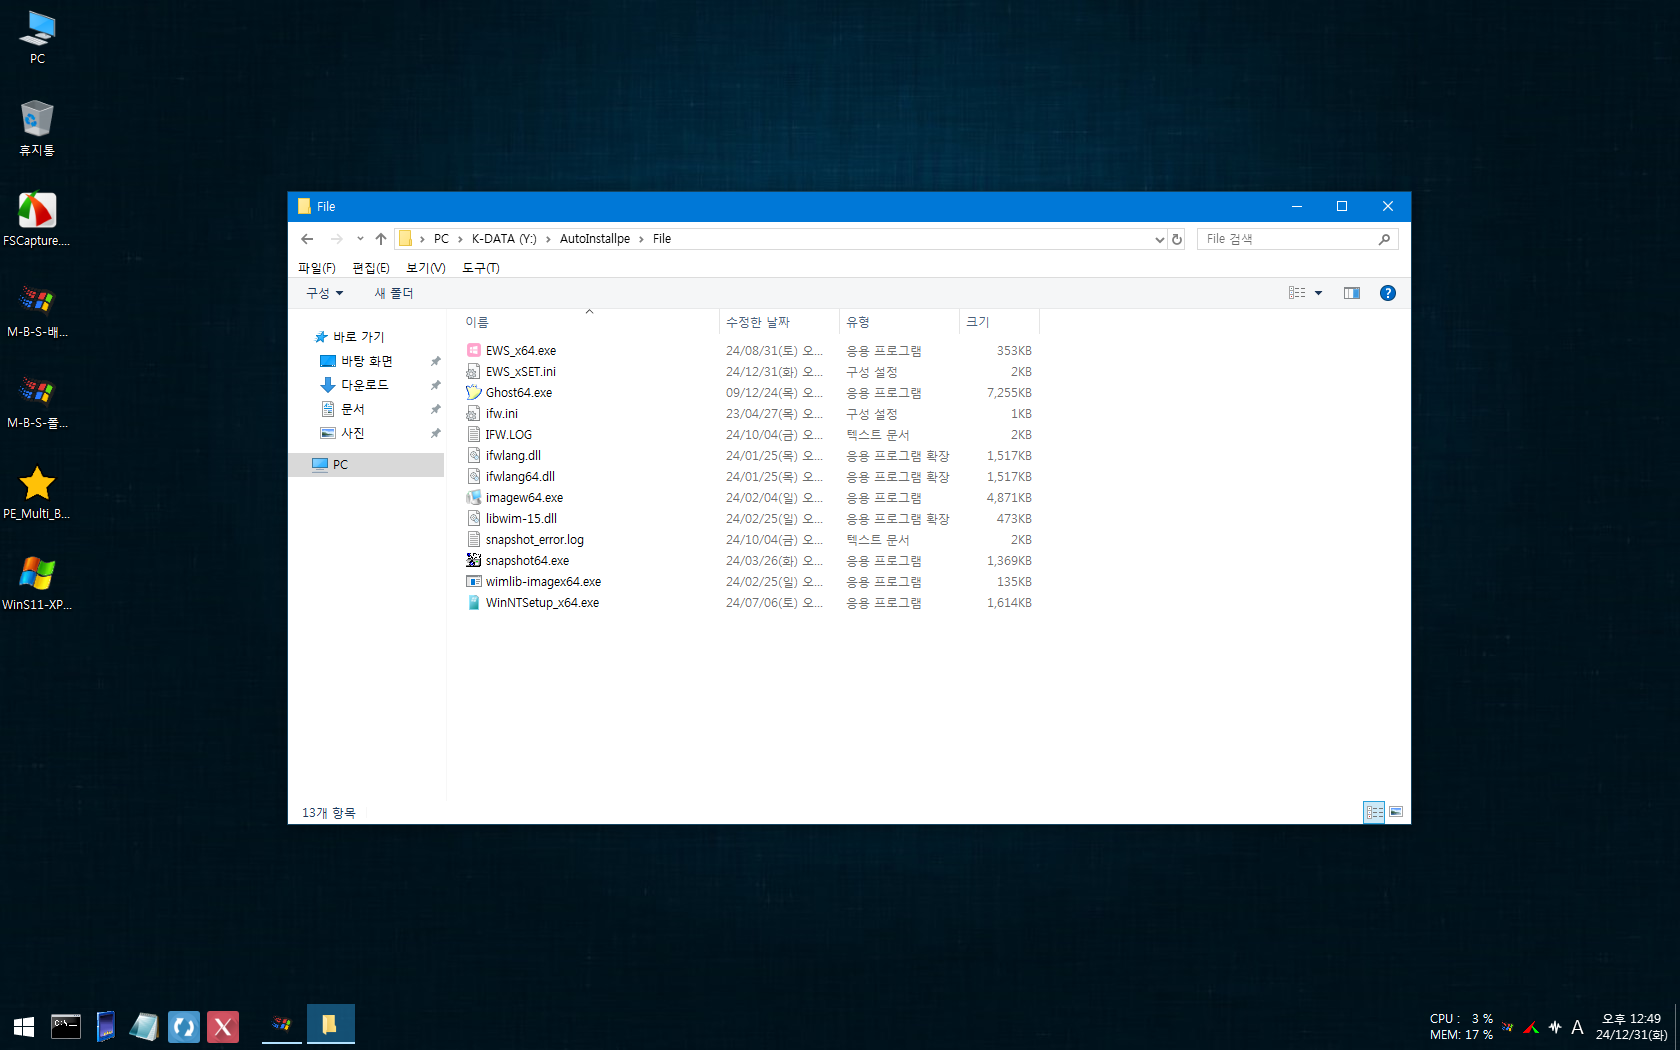Viewport: 1680px width, 1050px height.
Task: Expand the address bar history dropdown
Action: pos(1159,239)
